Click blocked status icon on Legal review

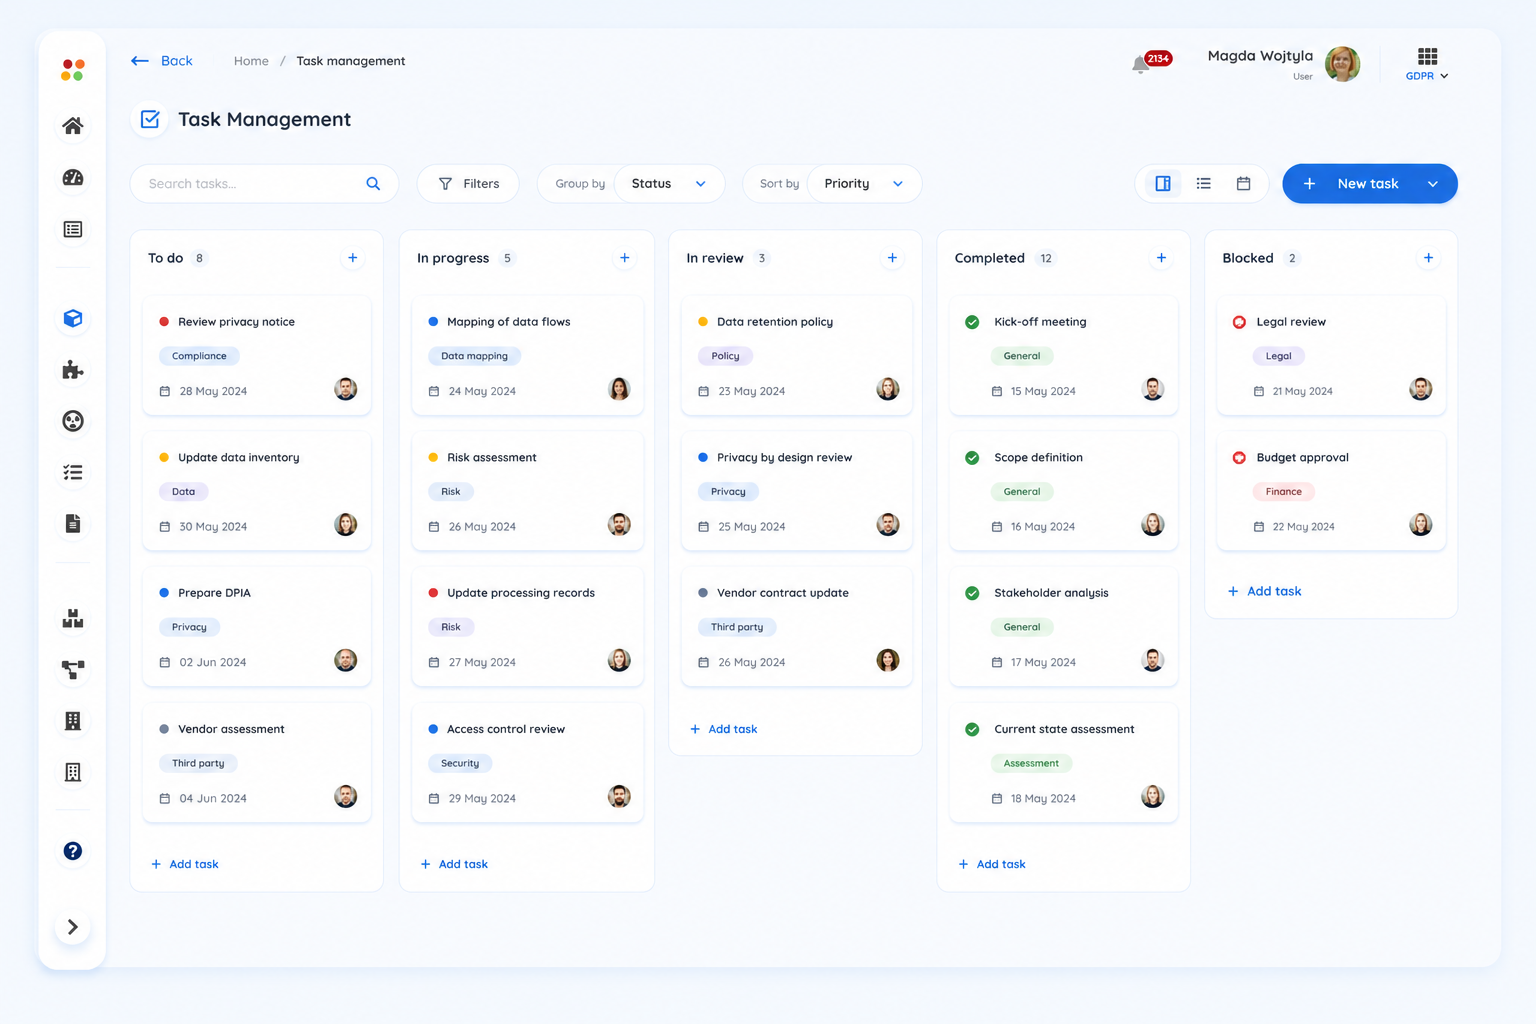click(x=1239, y=322)
